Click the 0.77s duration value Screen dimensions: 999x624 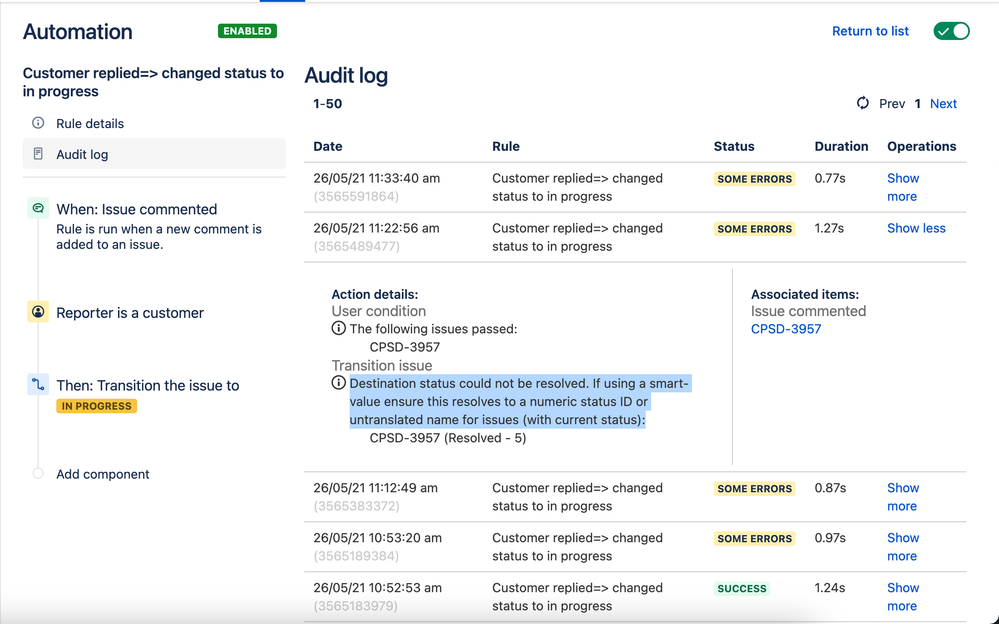coord(830,178)
